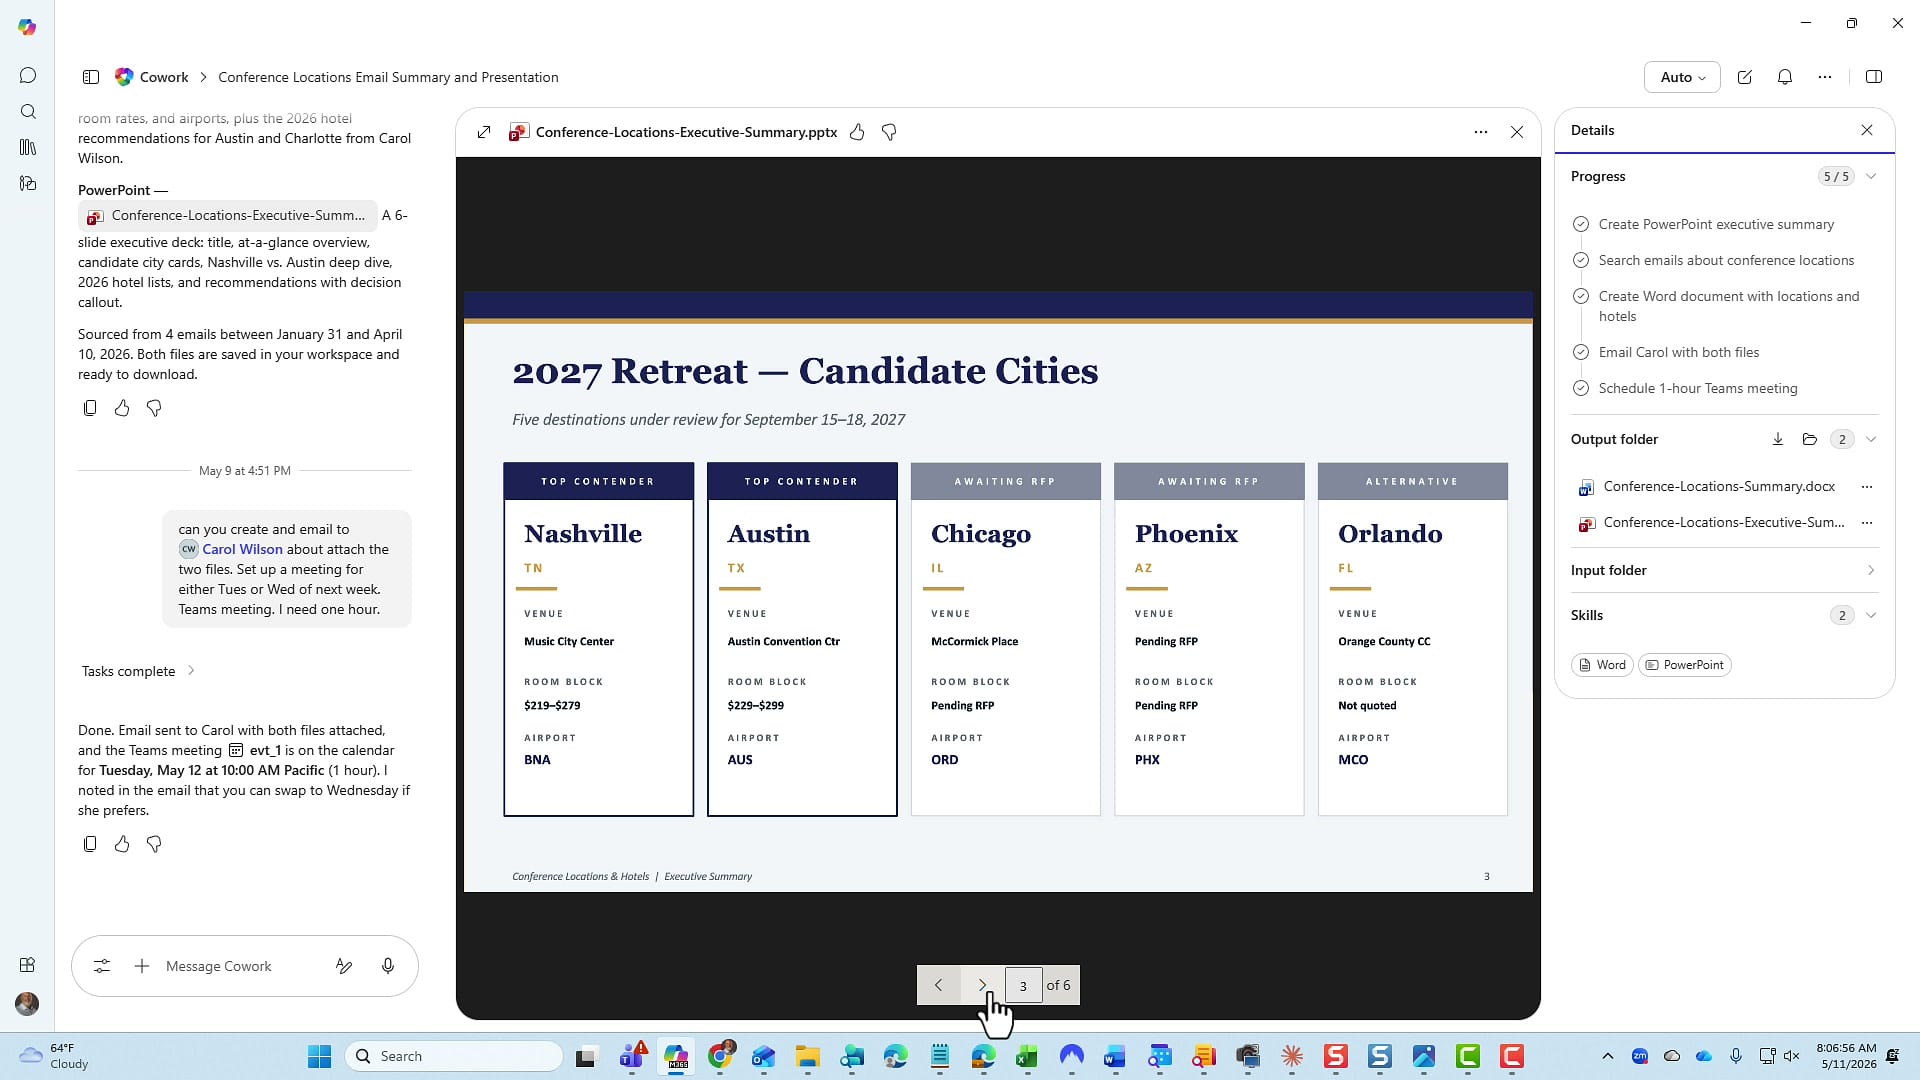Download the output folder files
The height and width of the screenshot is (1080, 1920).
click(x=1778, y=439)
